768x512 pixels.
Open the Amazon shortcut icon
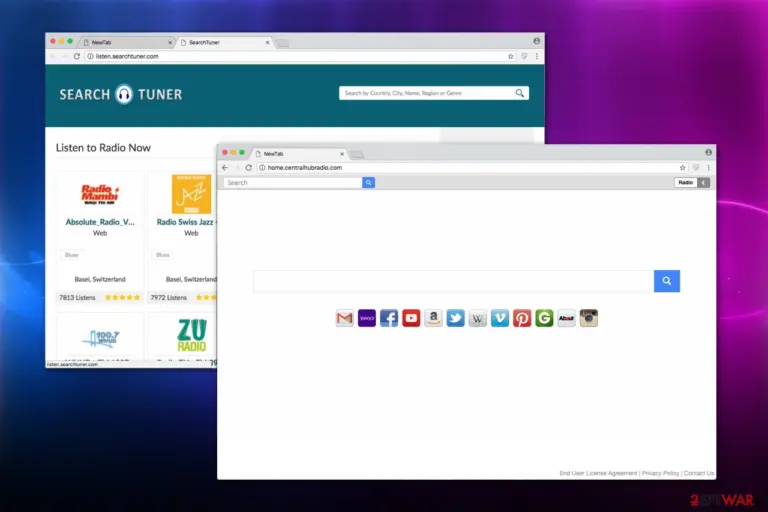(433, 318)
